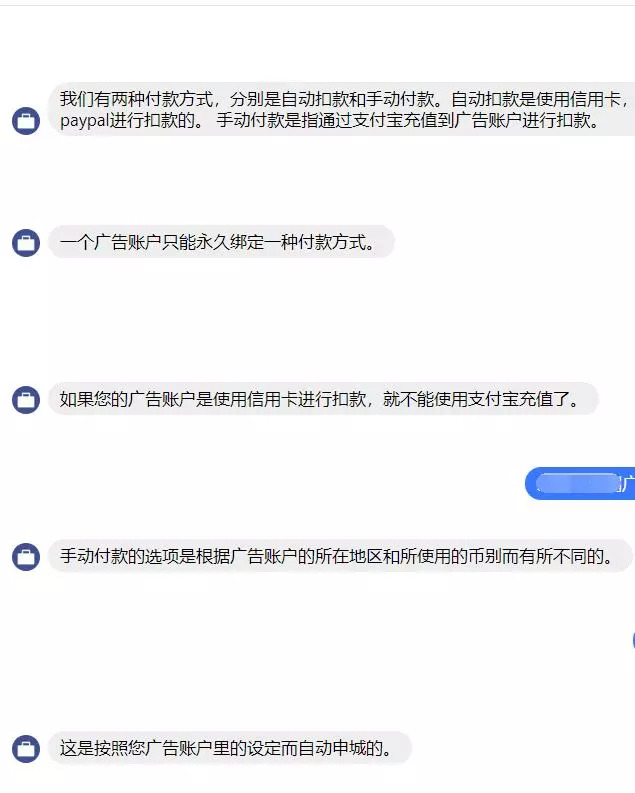Click the avatar beside 这是按照您广告账户 message

tap(26, 748)
